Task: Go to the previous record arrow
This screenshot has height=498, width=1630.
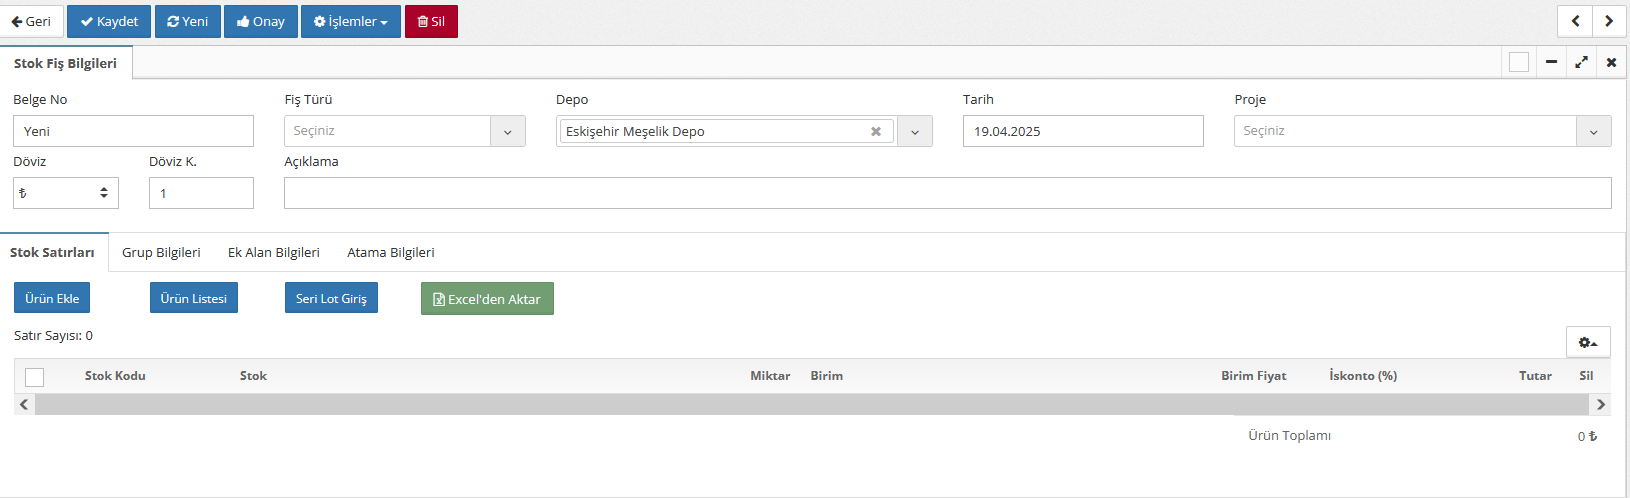Action: [1575, 21]
